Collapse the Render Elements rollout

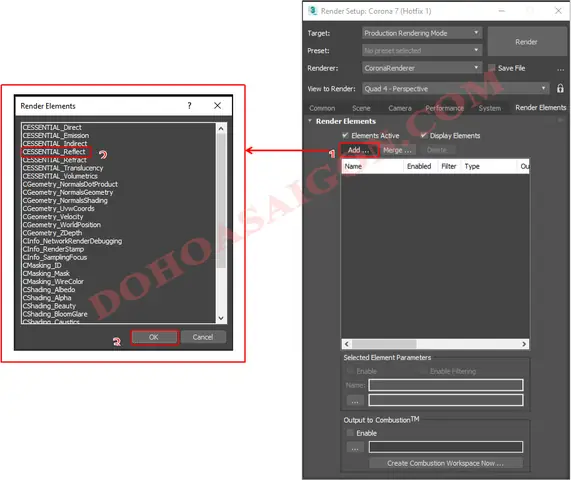click(x=310, y=121)
